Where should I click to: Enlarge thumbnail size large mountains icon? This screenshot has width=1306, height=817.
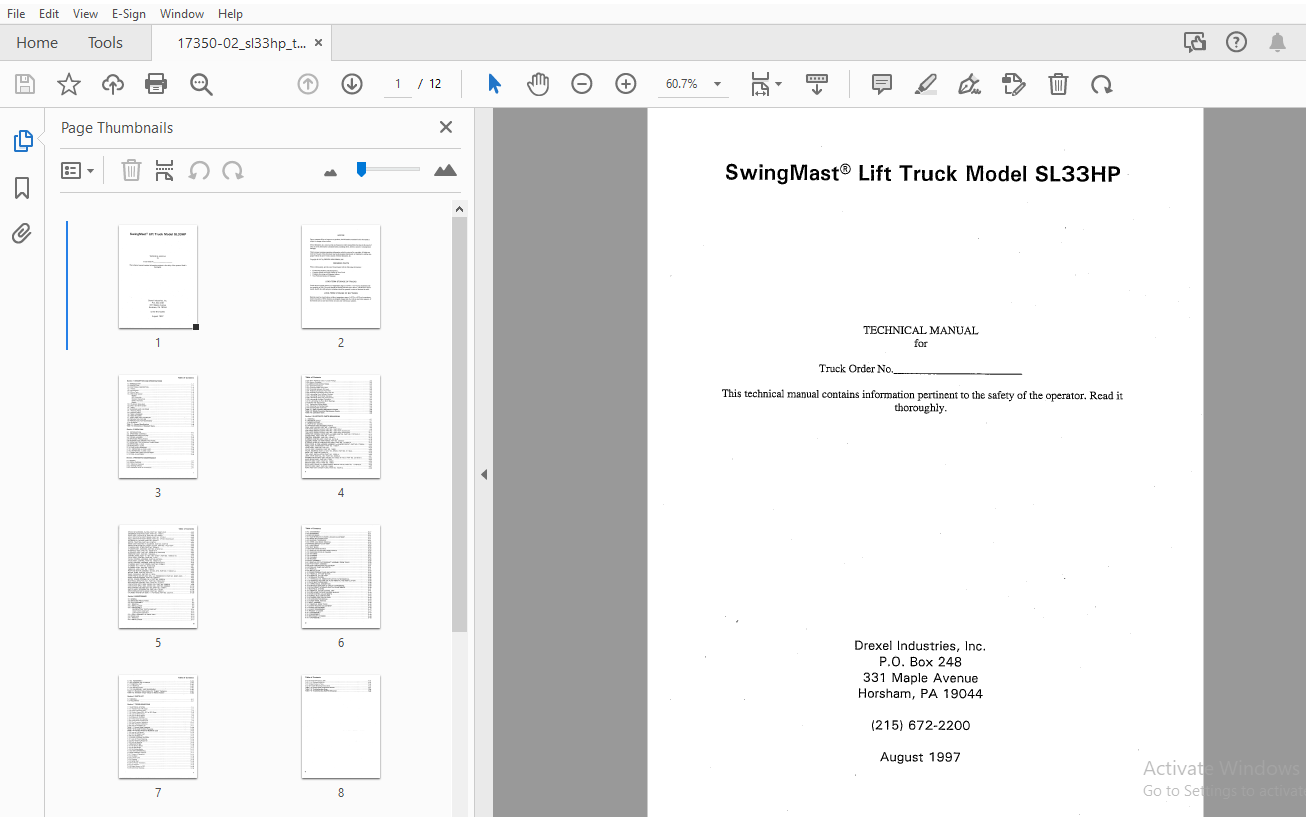445,170
